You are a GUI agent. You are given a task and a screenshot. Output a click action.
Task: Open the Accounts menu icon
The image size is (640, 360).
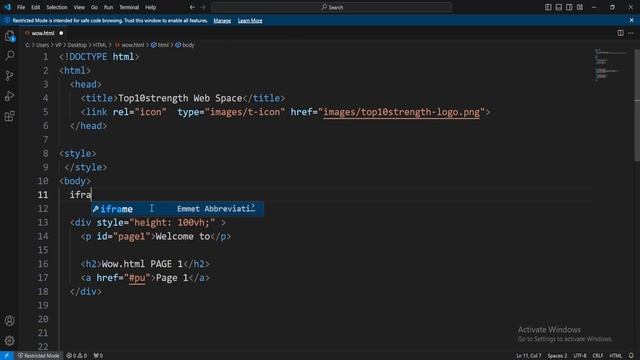point(9,321)
